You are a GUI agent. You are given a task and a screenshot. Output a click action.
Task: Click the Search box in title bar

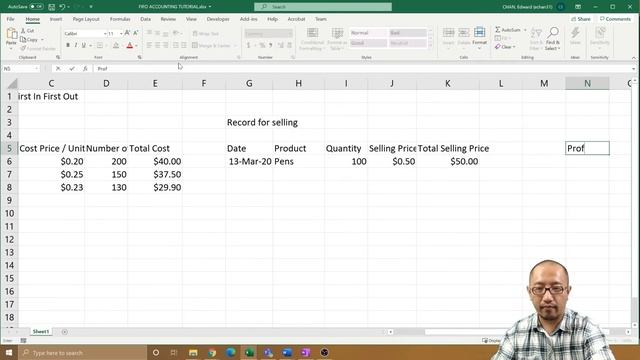pos(323,7)
